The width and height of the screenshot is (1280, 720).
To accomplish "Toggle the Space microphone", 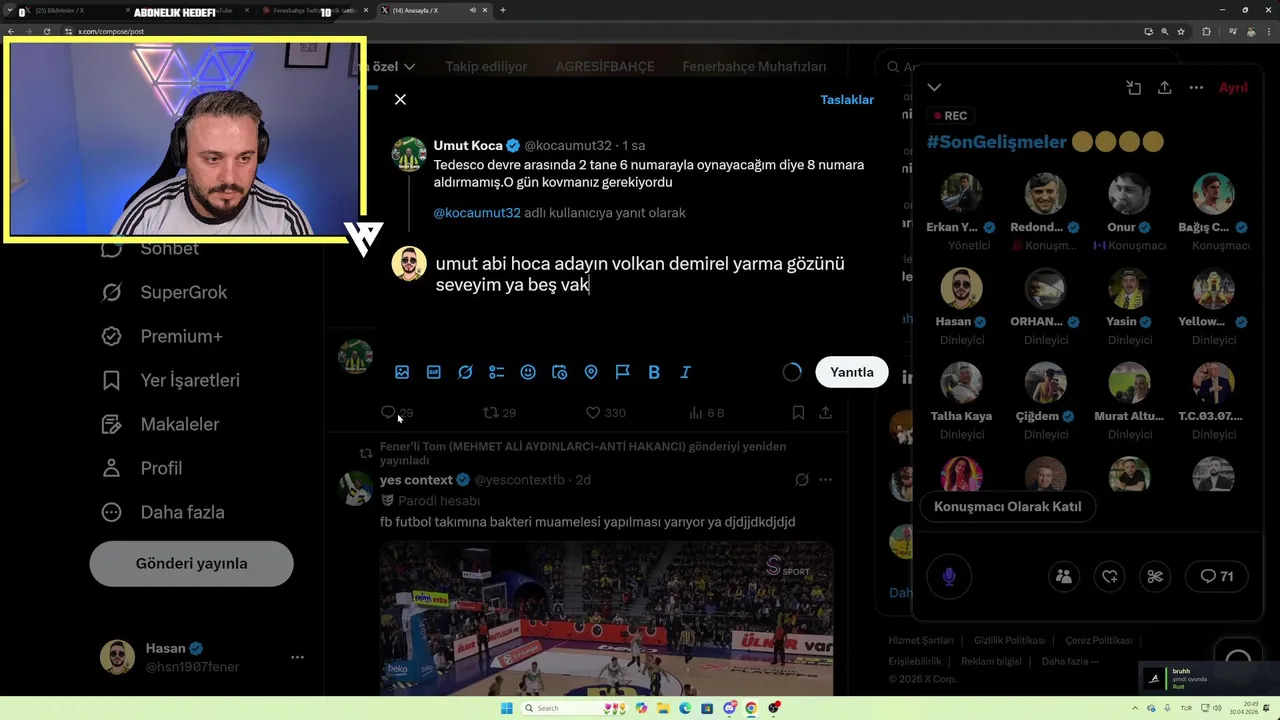I will (x=949, y=577).
